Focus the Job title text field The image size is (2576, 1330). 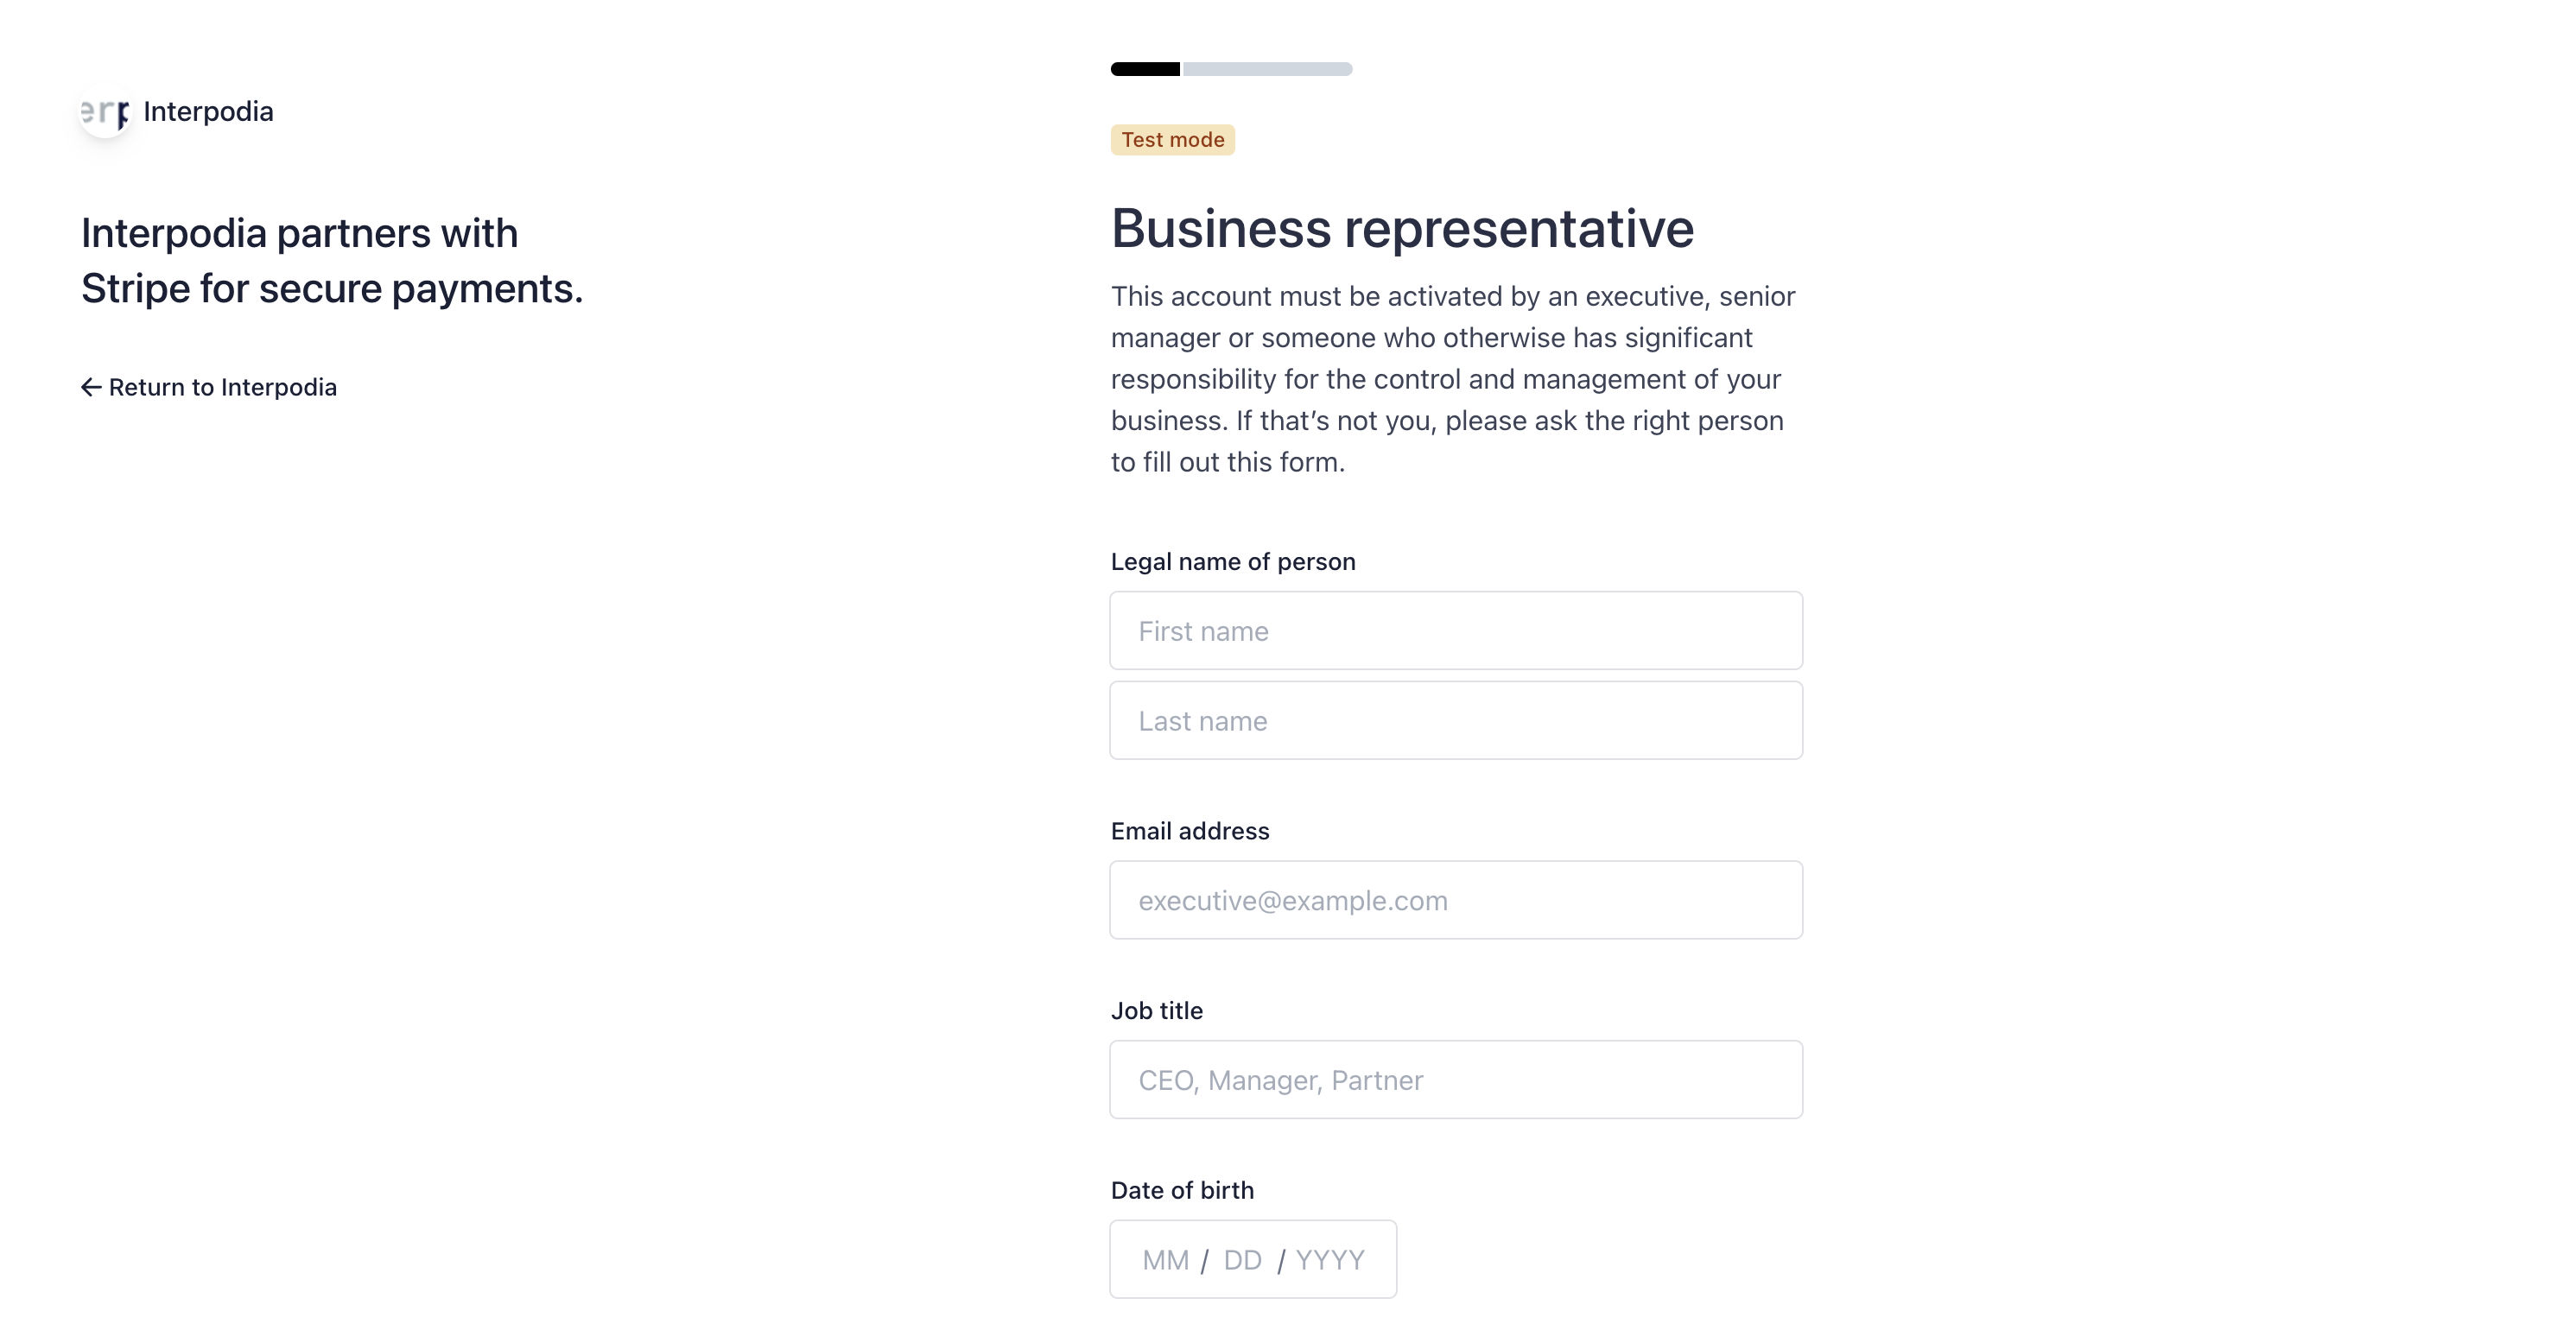1455,1080
